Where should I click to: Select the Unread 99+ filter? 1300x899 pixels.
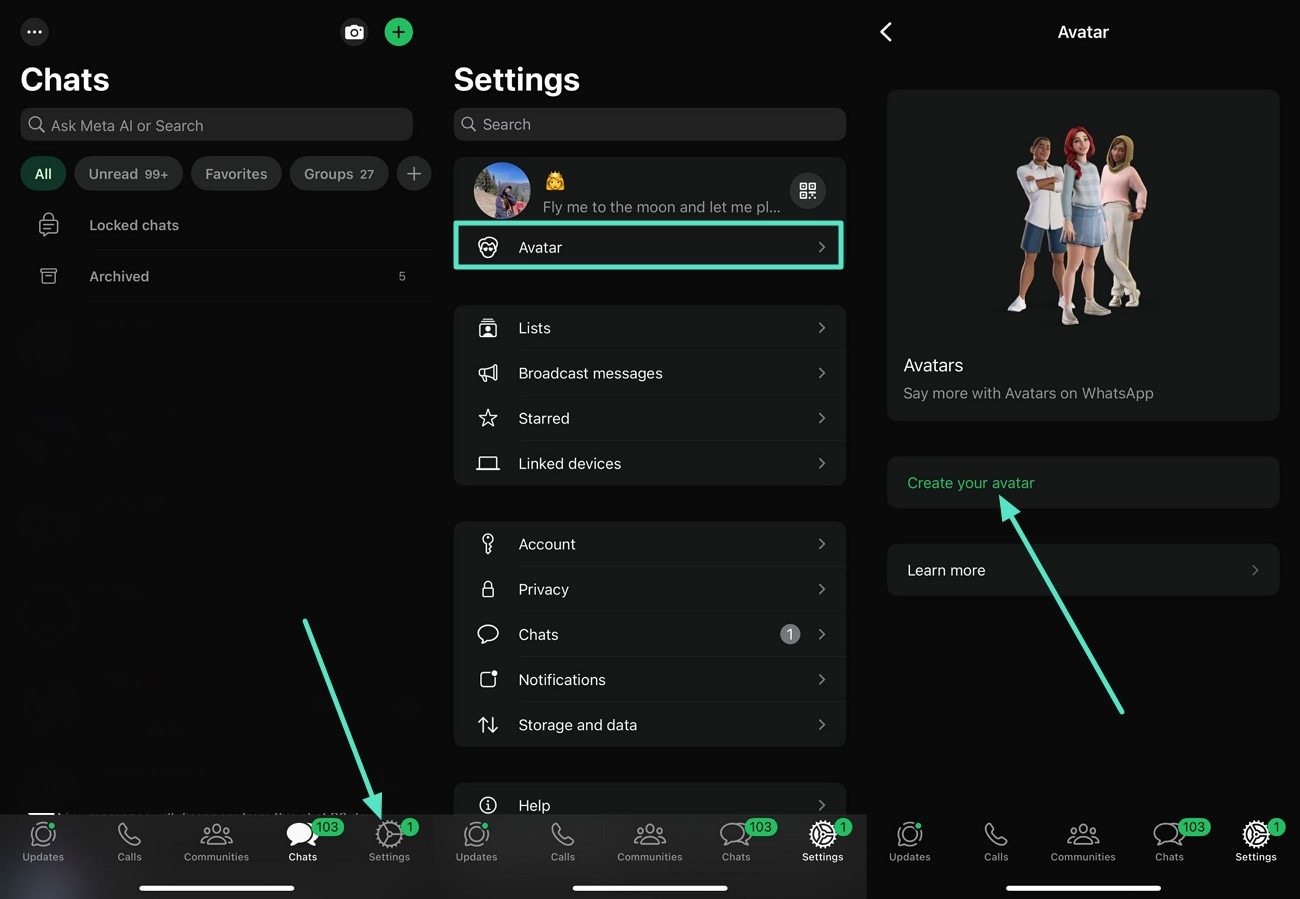point(128,174)
